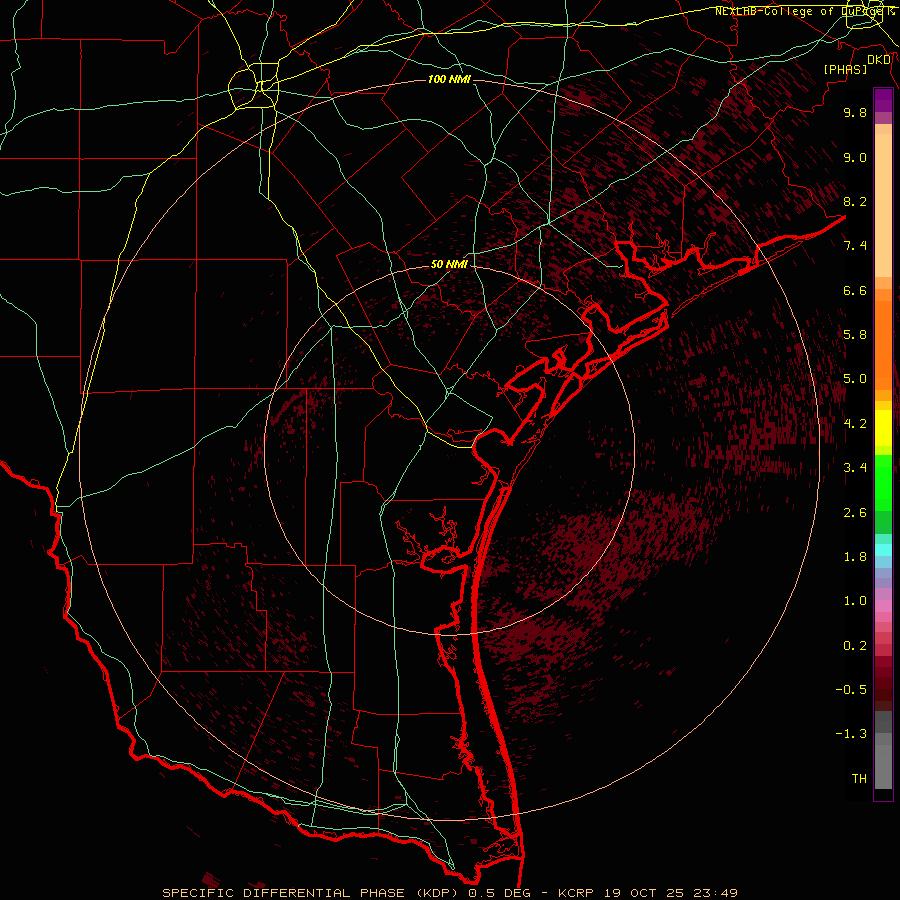
Task: Click the 23:49 timestamp in caption
Action: coord(716,893)
